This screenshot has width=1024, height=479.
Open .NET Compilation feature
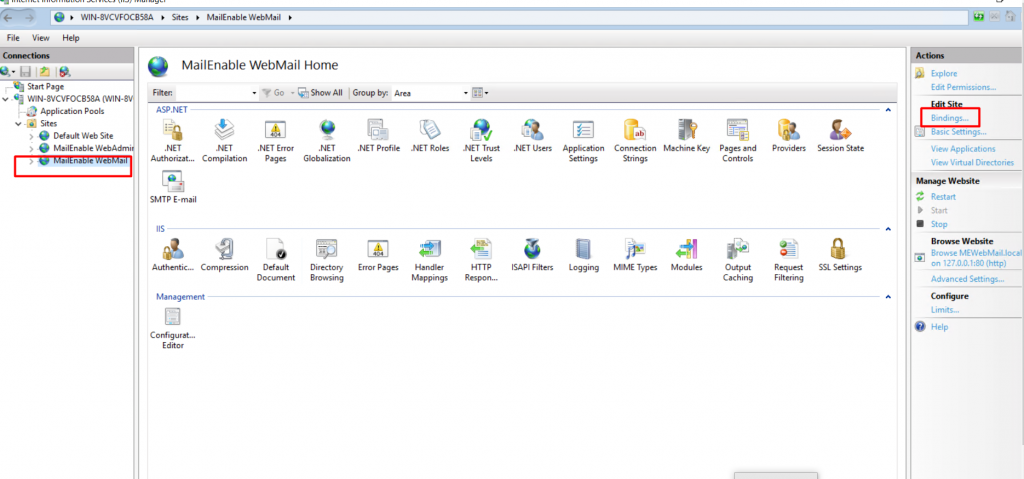pos(225,141)
